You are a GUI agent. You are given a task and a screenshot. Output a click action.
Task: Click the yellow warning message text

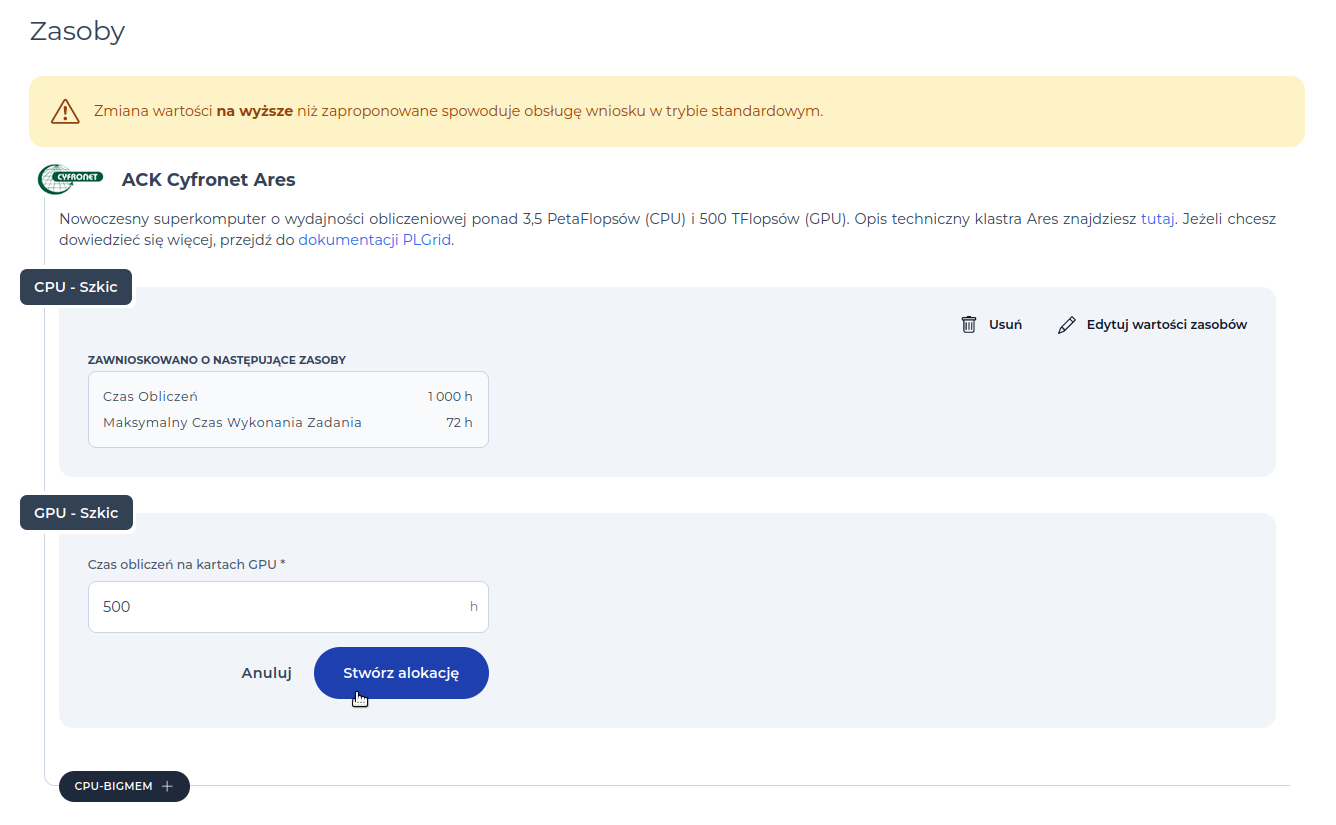[x=458, y=111]
